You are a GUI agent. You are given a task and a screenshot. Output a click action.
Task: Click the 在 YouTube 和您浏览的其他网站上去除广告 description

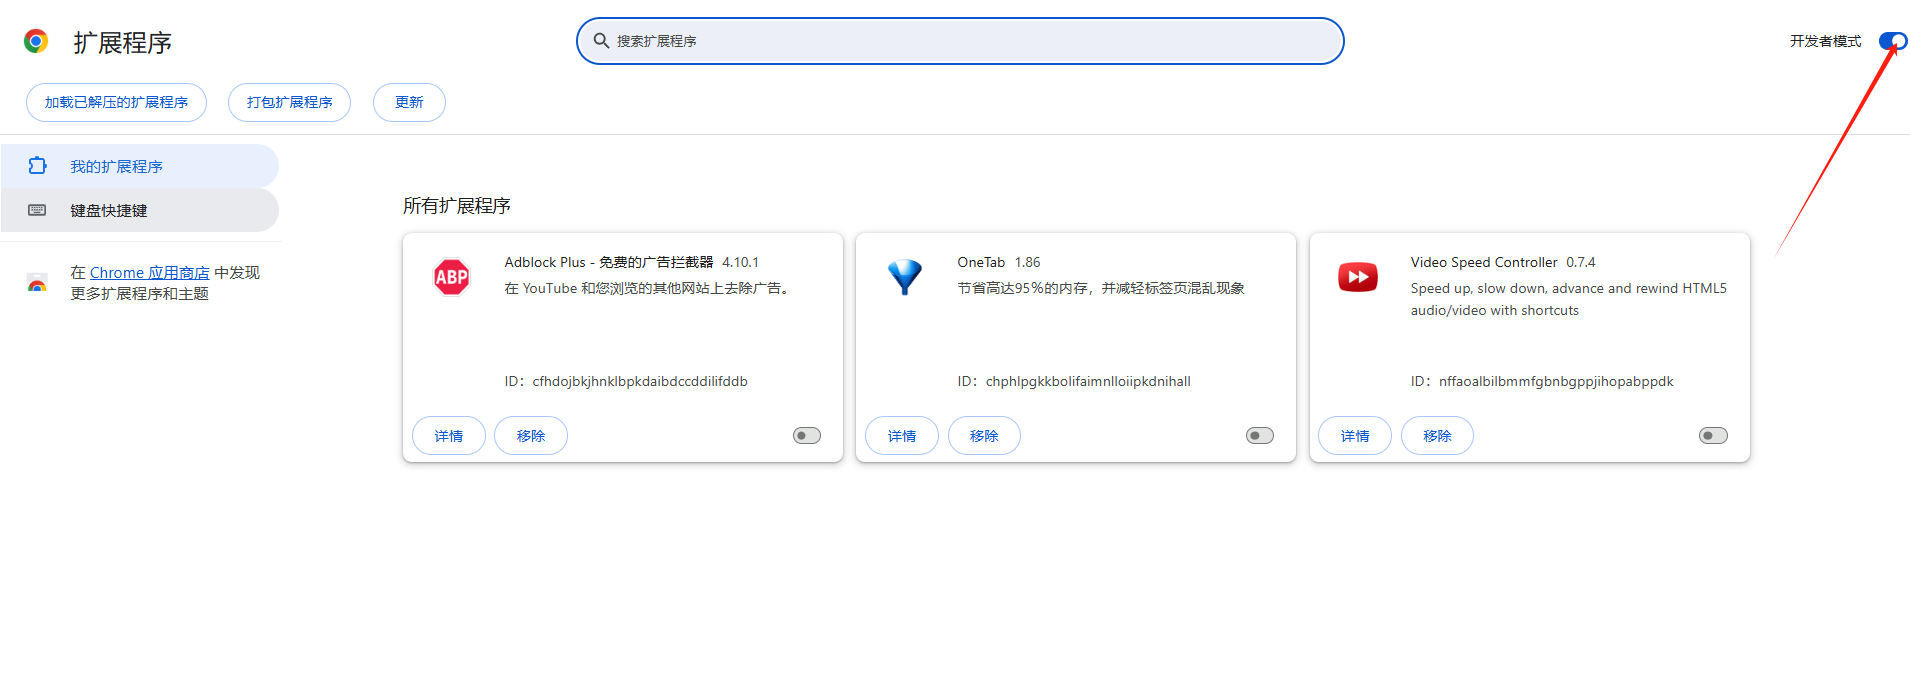coord(649,288)
